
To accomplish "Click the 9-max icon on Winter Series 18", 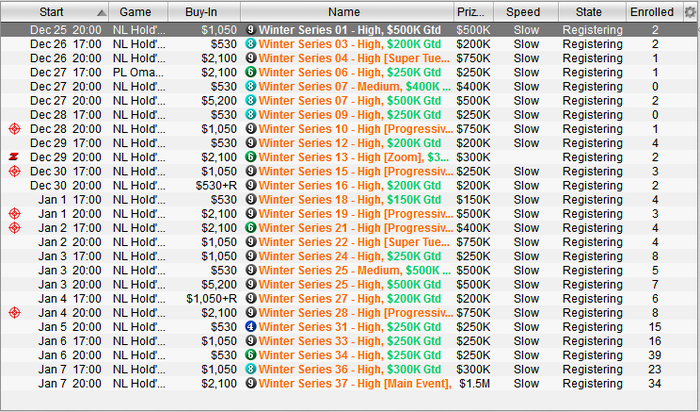I will tap(251, 200).
